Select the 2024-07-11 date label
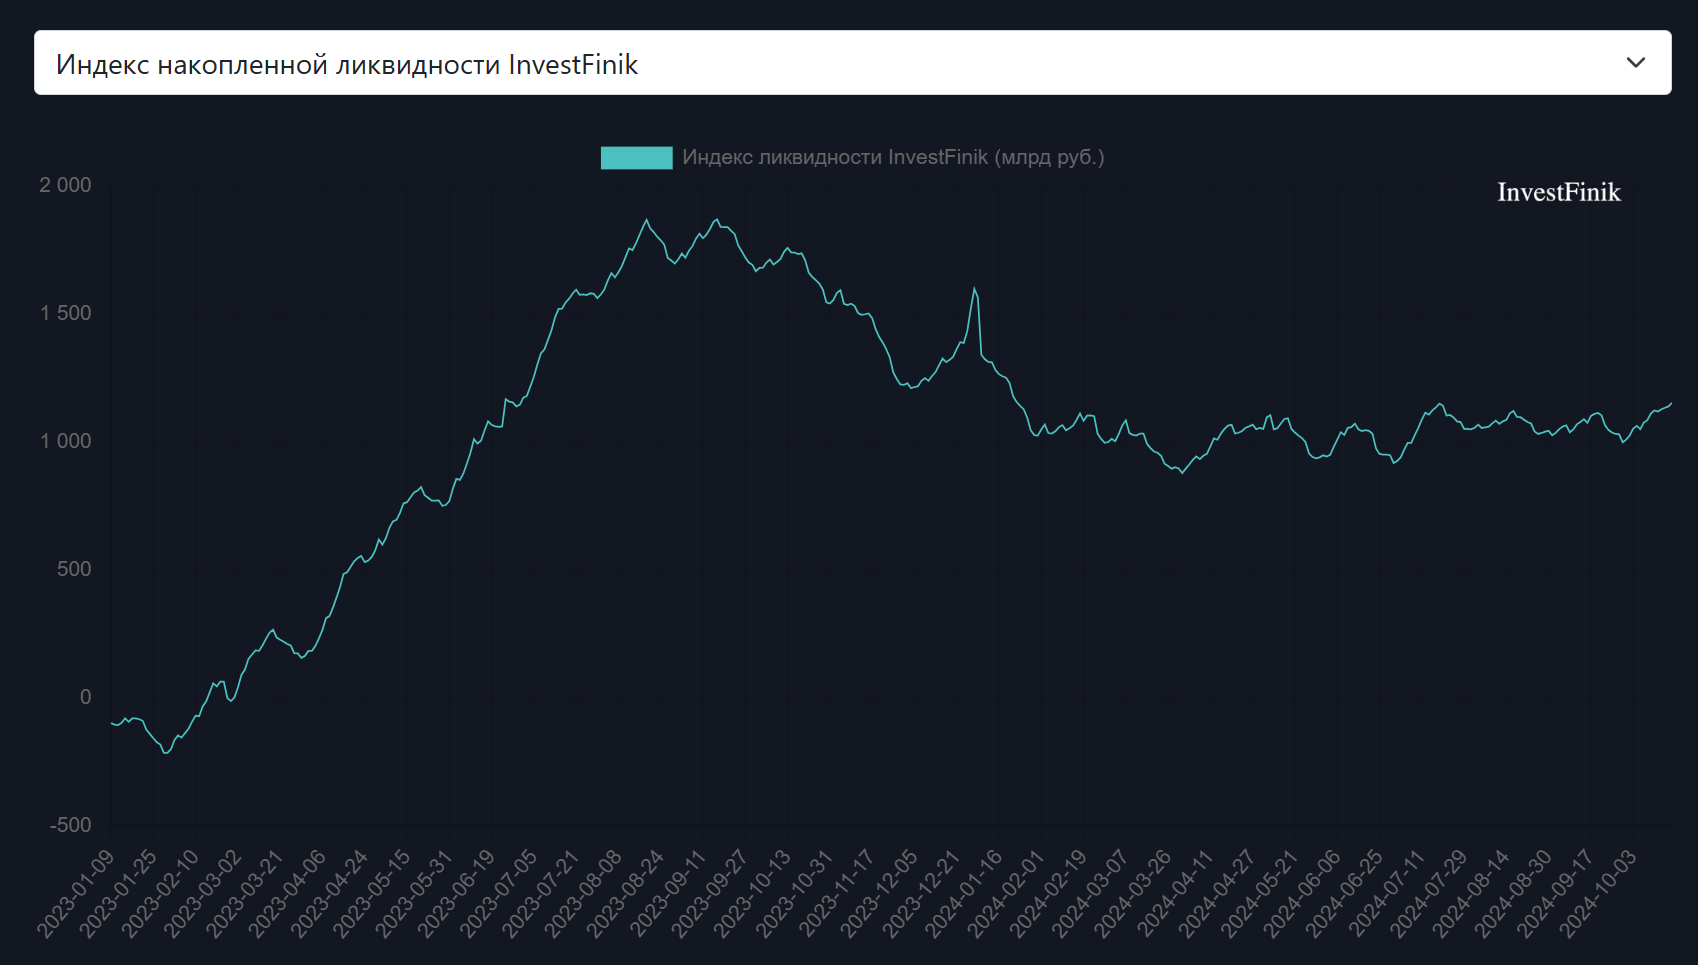Viewport: 1698px width, 965px height. (1386, 894)
